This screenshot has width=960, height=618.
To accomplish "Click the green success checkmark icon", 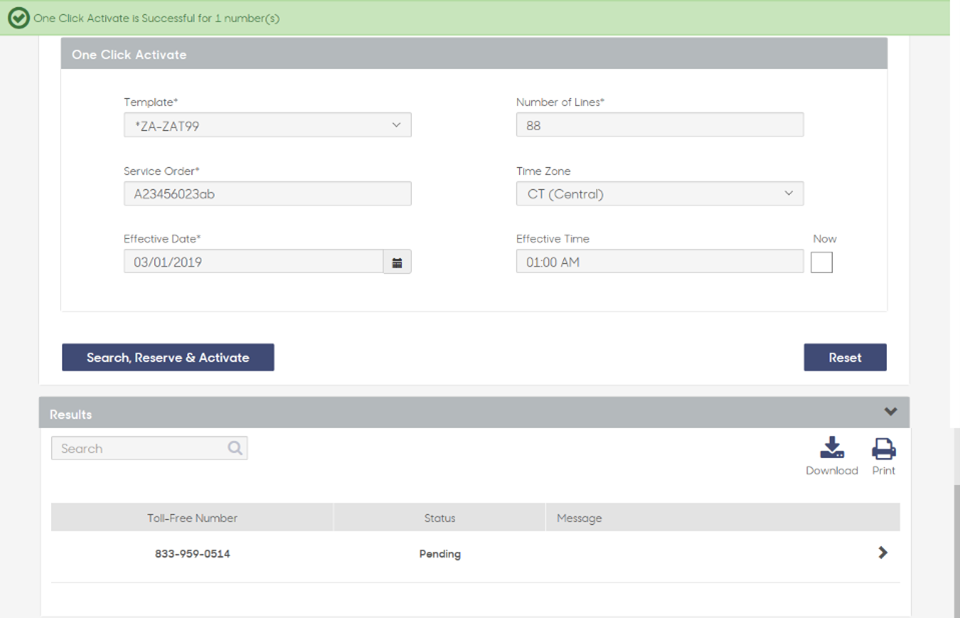I will tap(18, 18).
